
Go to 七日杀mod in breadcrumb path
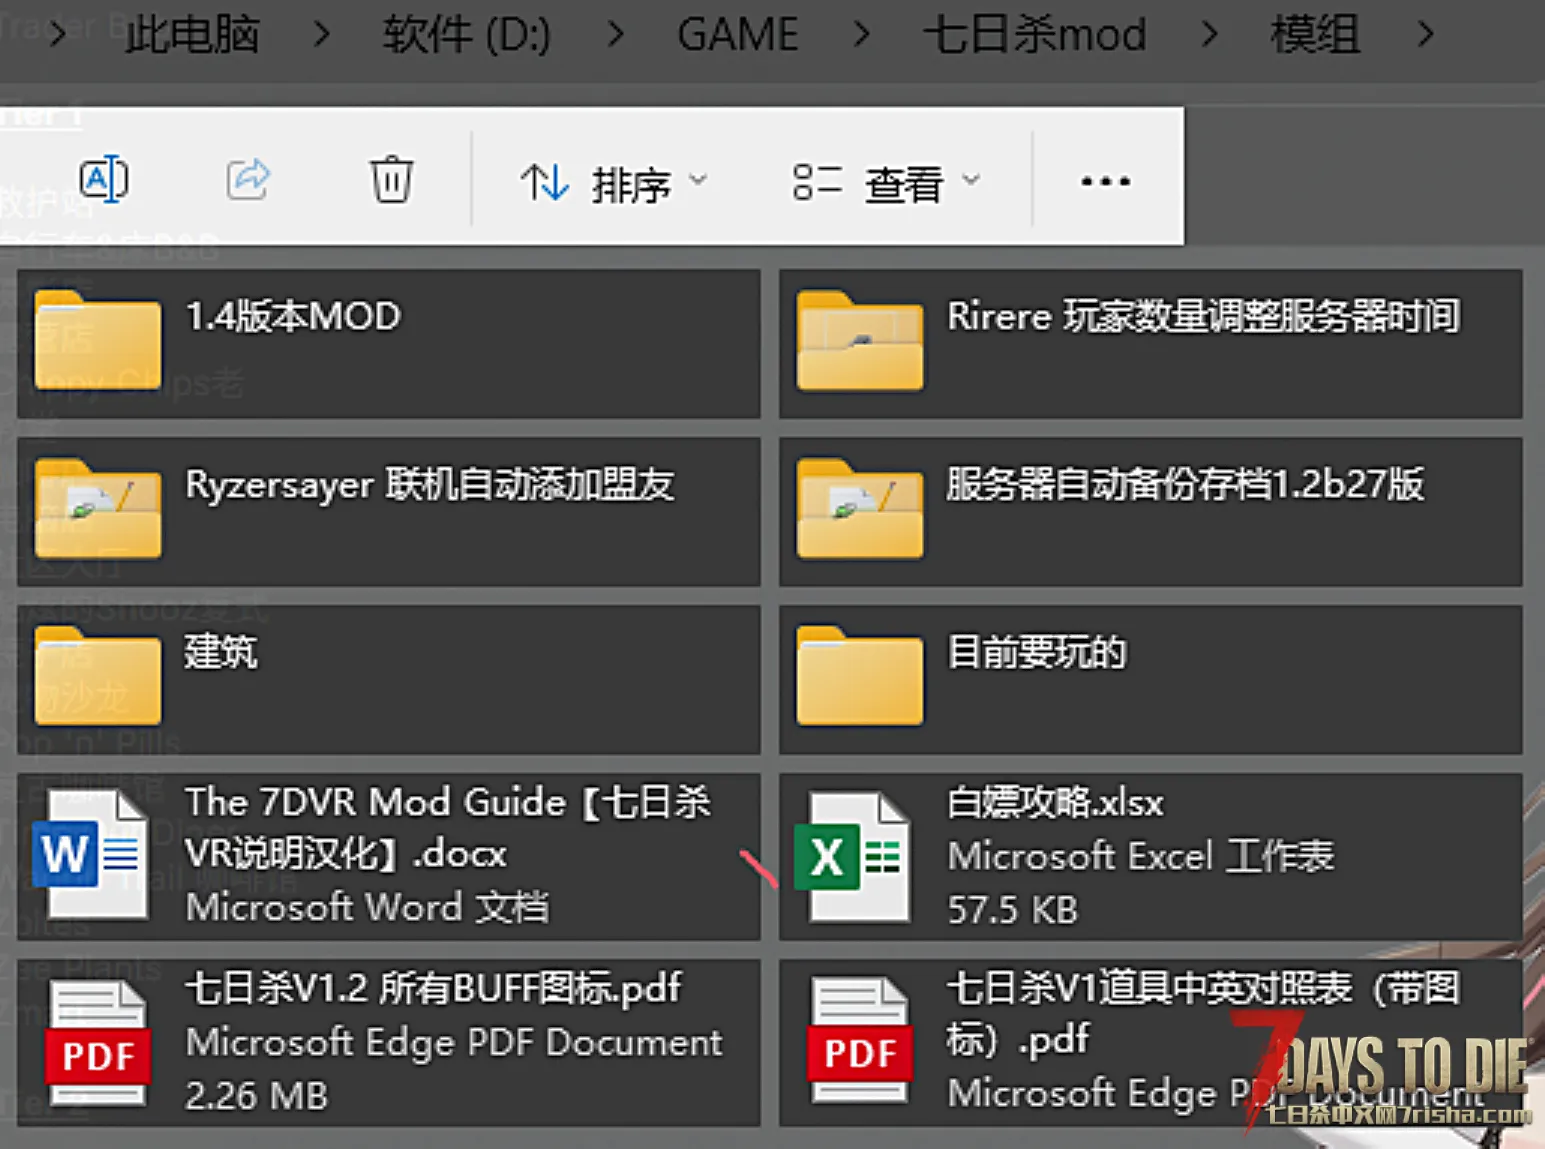(x=1034, y=35)
